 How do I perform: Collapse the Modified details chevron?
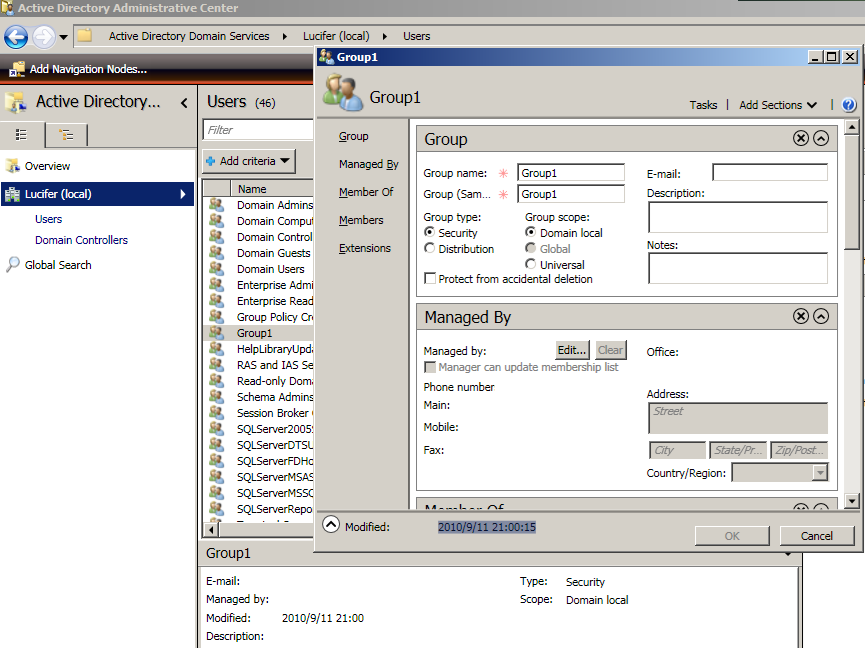point(330,524)
